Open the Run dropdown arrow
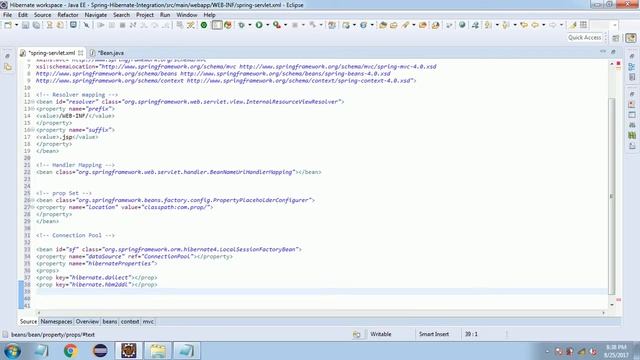640x360 pixels. click(x=267, y=25)
